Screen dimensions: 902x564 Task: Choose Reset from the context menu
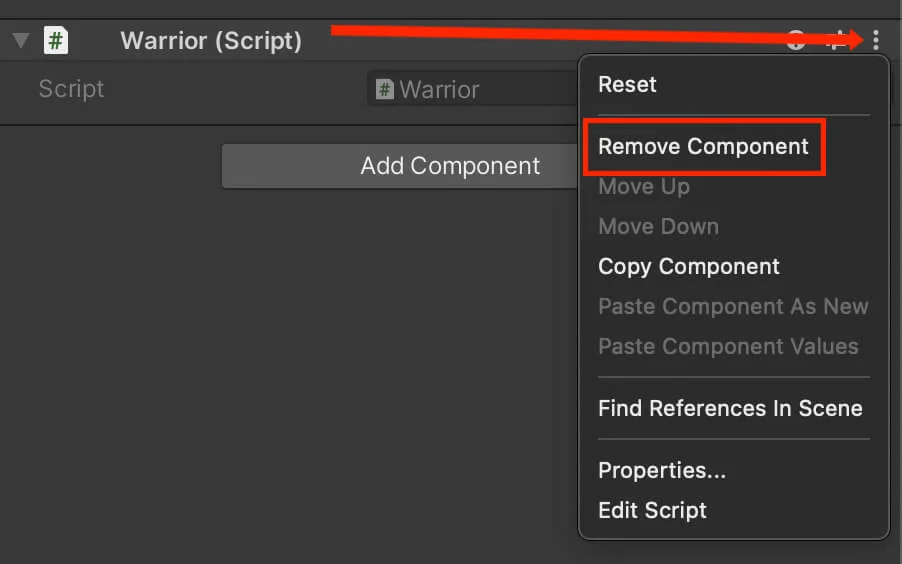tap(627, 84)
